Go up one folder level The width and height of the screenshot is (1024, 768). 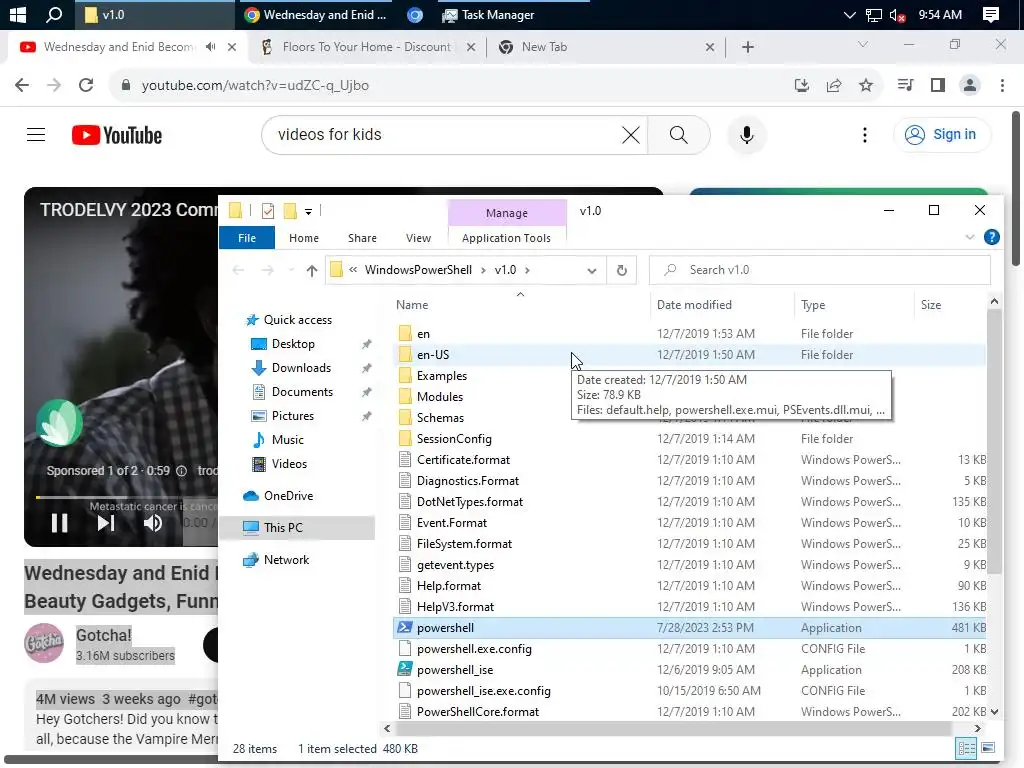[312, 270]
